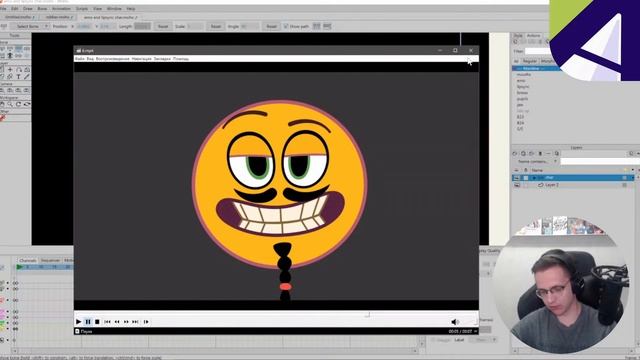Click Reset next to Scale field
640x360 pixels.
[216, 26]
